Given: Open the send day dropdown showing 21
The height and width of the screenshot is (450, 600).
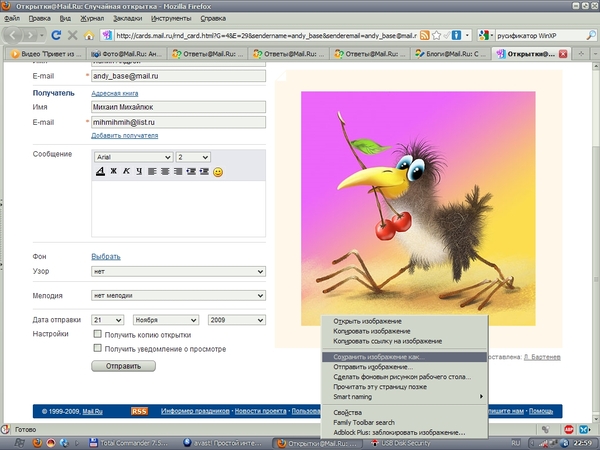Looking at the screenshot, I should (x=108, y=320).
